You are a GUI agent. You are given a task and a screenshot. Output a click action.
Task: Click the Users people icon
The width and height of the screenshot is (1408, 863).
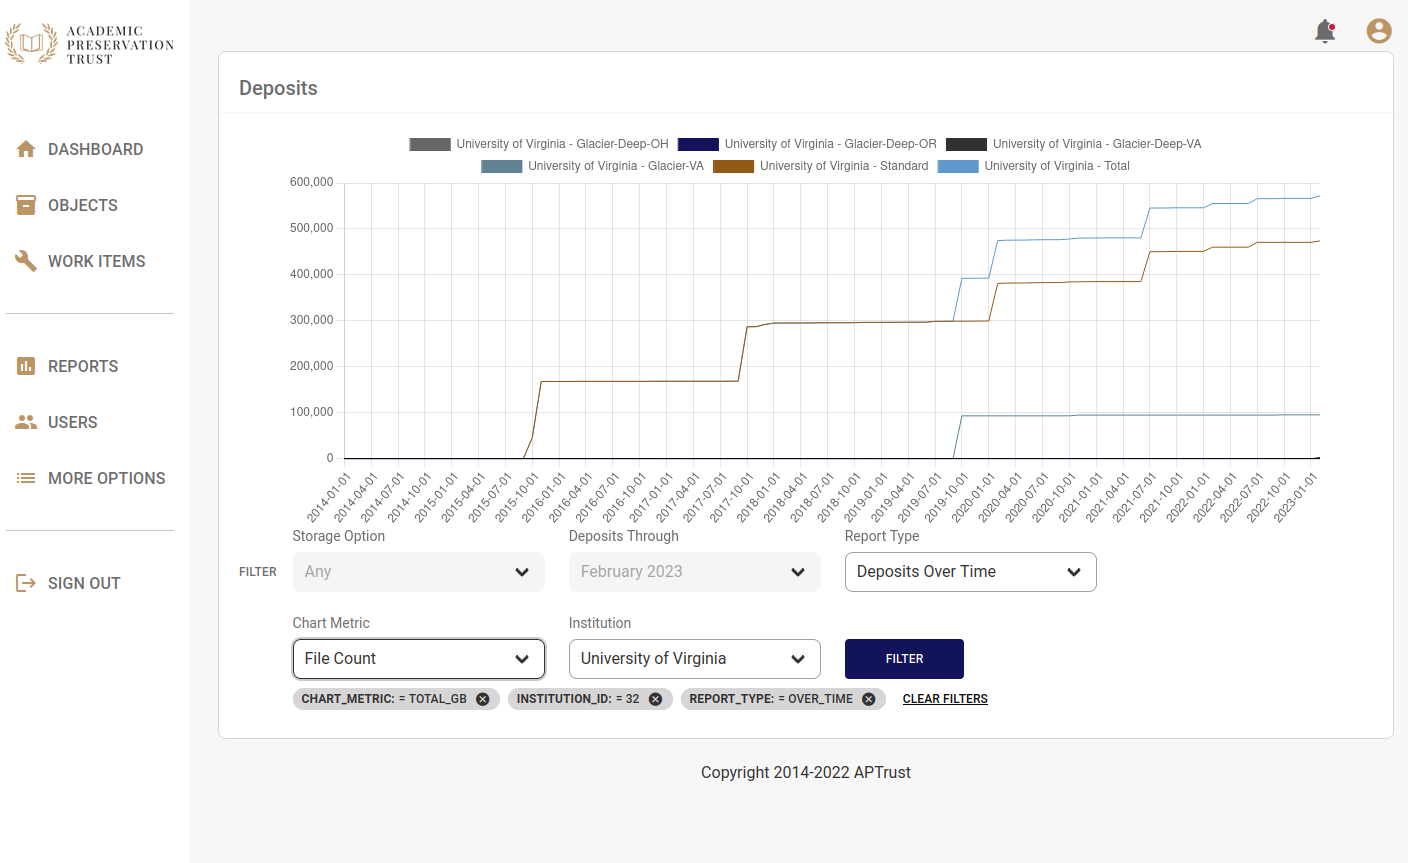[x=26, y=422]
